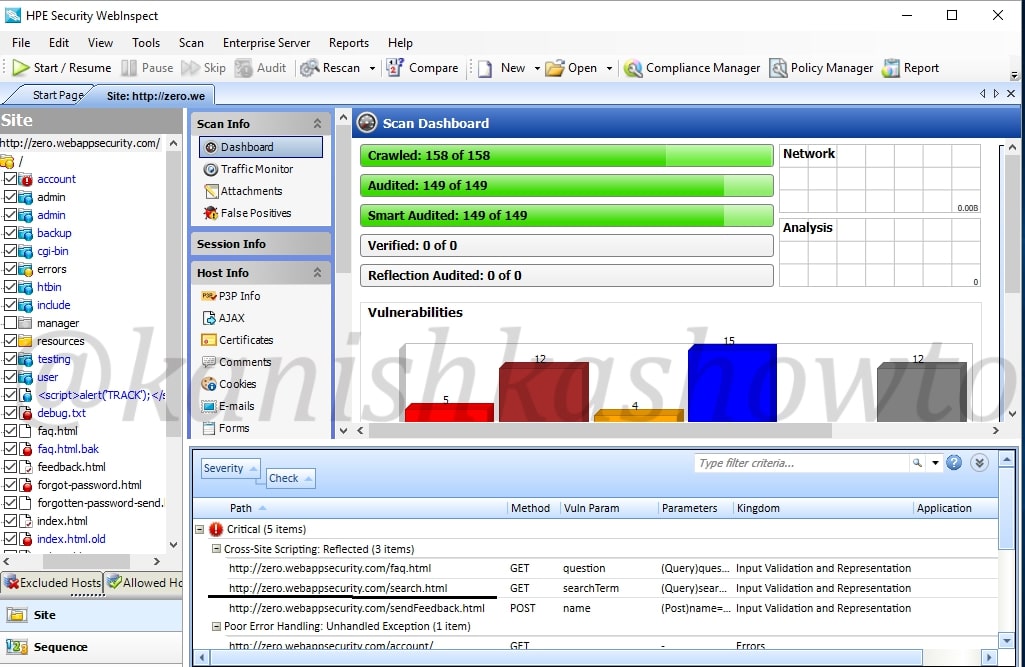Image resolution: width=1025 pixels, height=667 pixels.
Task: Click the Session Info header
Action: (260, 244)
